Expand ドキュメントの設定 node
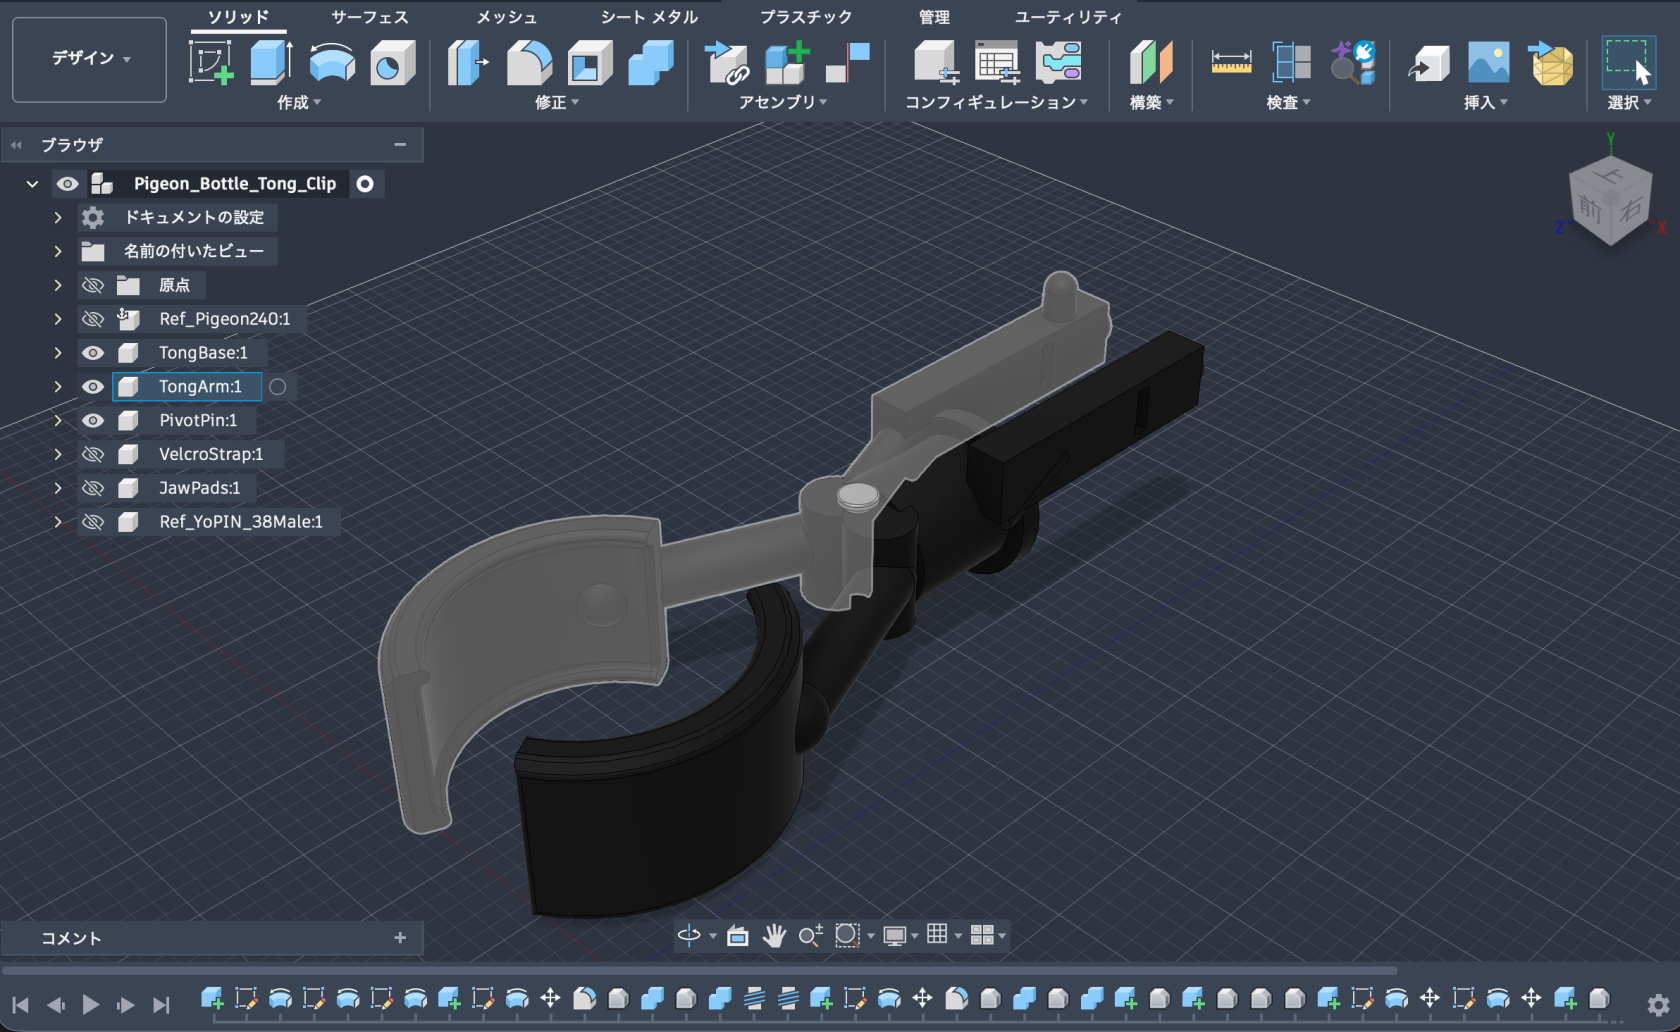 58,218
